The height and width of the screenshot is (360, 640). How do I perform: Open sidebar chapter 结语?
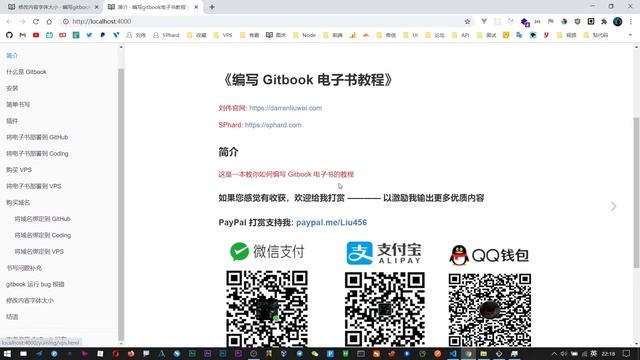(12, 317)
